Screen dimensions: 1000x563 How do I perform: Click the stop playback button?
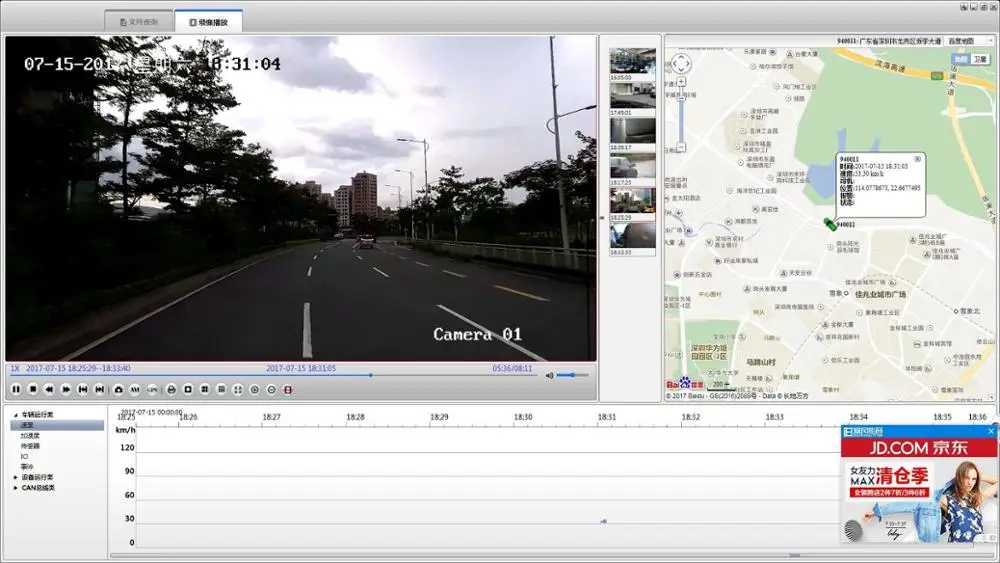32,388
